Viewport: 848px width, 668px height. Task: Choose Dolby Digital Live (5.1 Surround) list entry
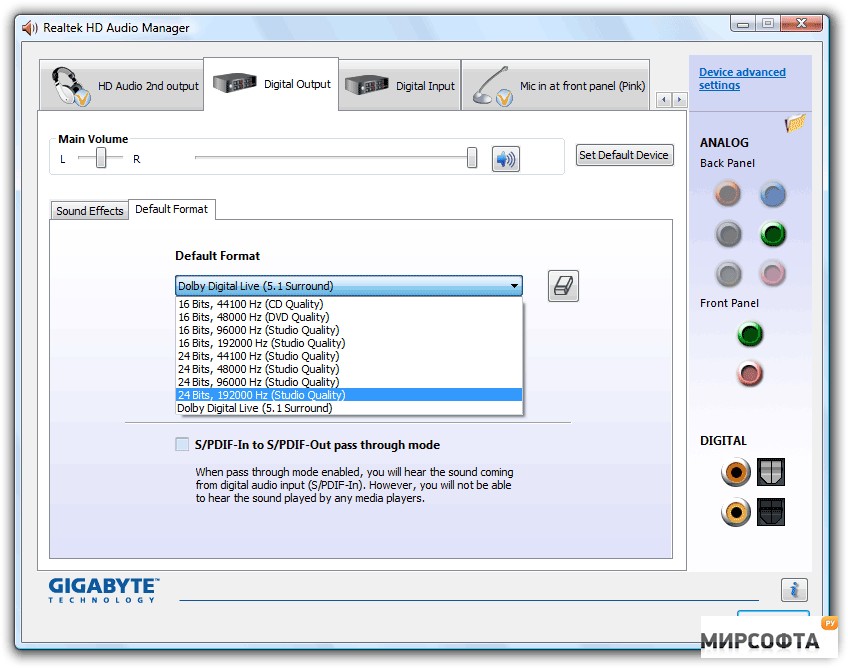(349, 408)
